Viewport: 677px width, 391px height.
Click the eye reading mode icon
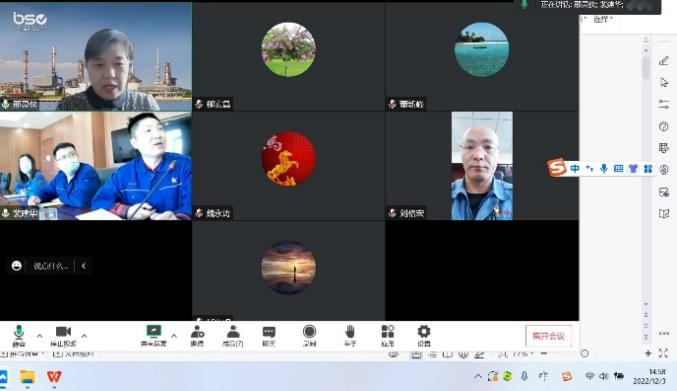pyautogui.click(x=393, y=354)
